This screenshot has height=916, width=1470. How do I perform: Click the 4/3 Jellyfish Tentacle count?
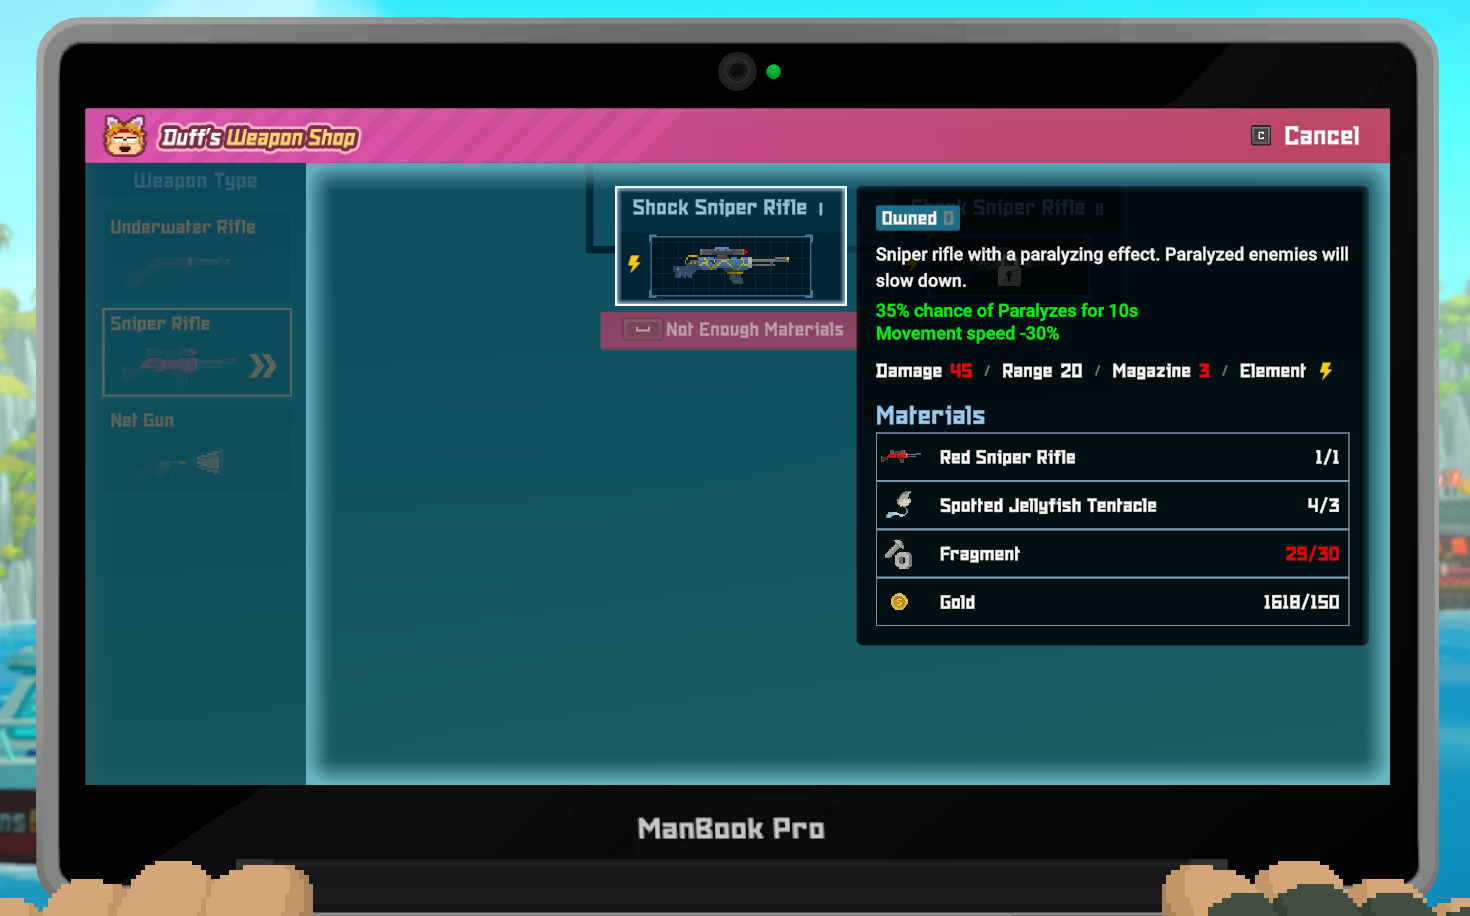click(x=1323, y=505)
